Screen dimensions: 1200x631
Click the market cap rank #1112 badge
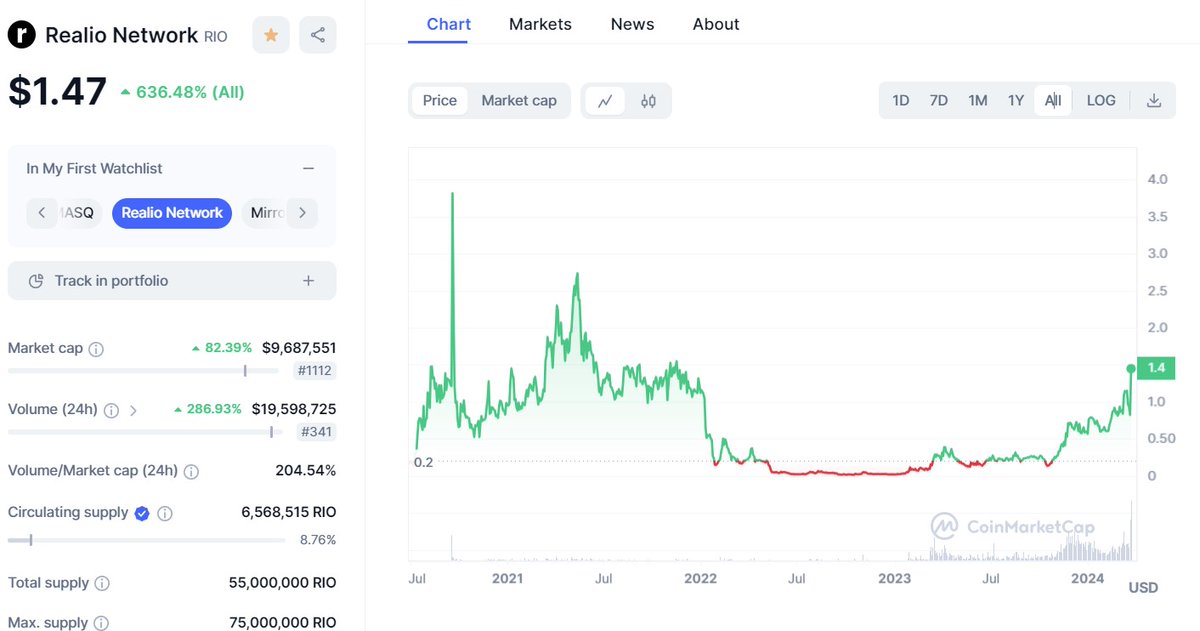[x=315, y=371]
